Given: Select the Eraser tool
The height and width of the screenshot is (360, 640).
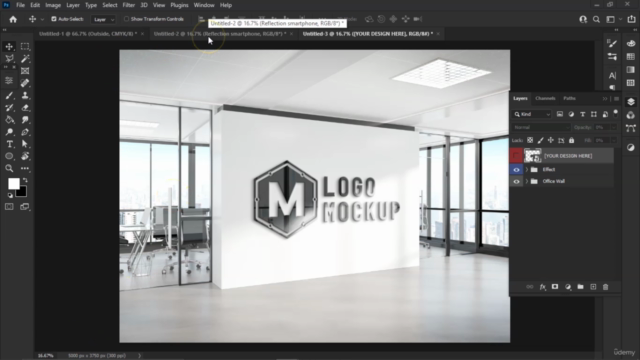Looking at the screenshot, I should point(25,108).
